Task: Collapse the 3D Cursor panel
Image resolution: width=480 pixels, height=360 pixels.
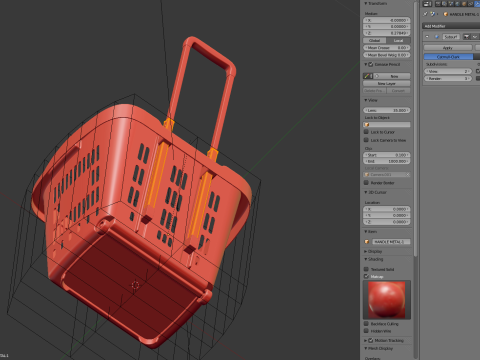Action: (366, 192)
